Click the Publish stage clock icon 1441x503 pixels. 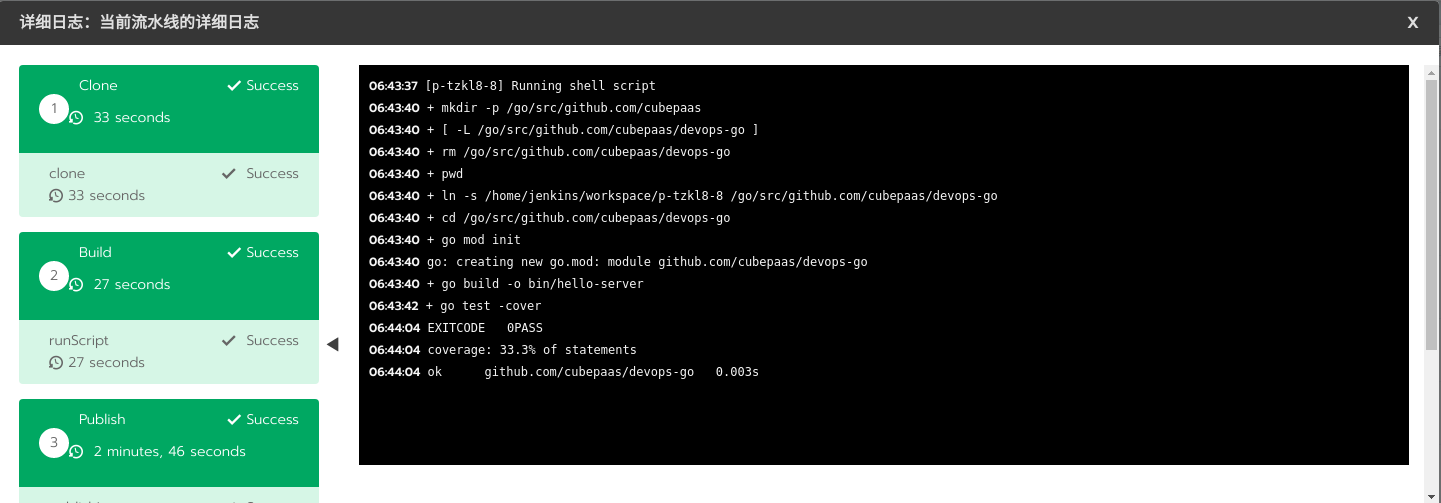[x=77, y=452]
